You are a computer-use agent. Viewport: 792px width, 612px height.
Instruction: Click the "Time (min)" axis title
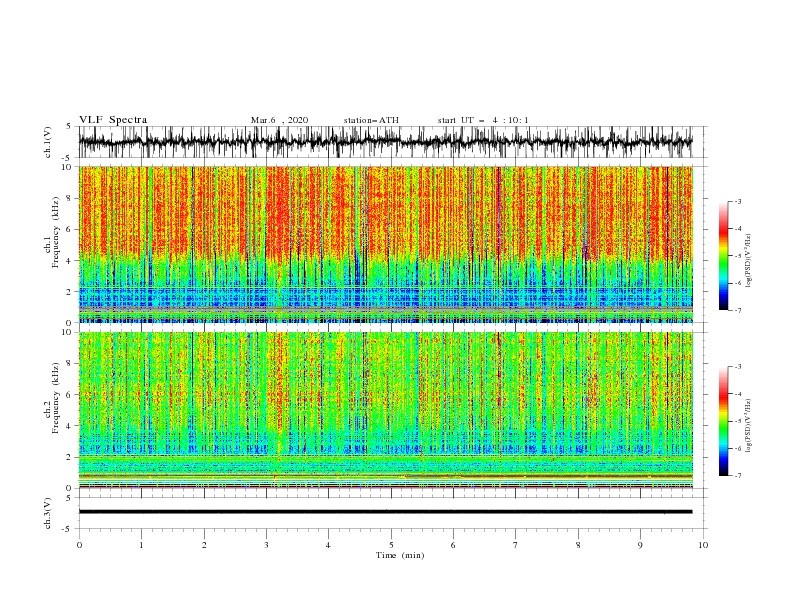pyautogui.click(x=400, y=555)
